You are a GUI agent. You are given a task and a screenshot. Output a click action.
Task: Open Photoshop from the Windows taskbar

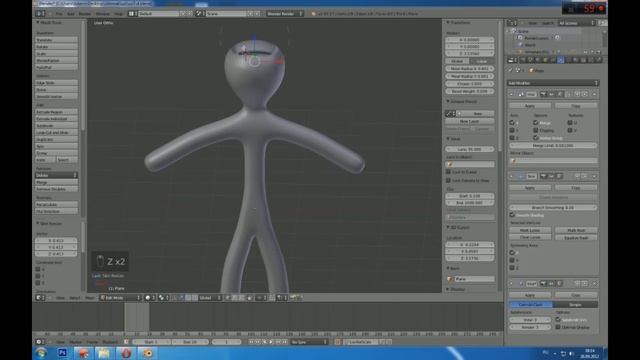[x=62, y=353]
